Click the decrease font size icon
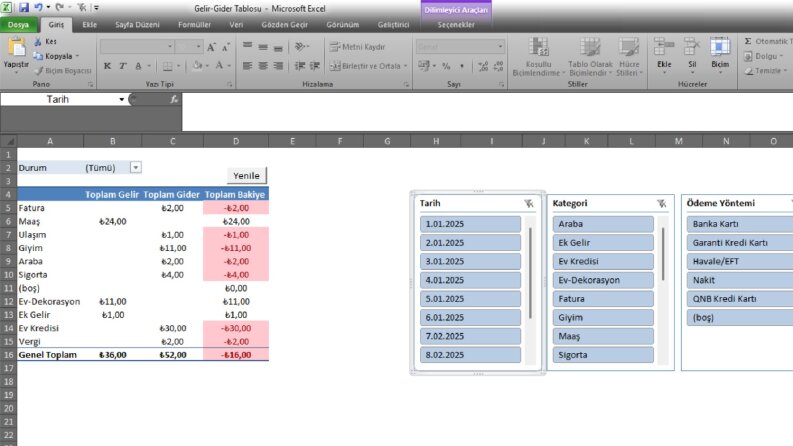The image size is (793, 446). click(226, 47)
